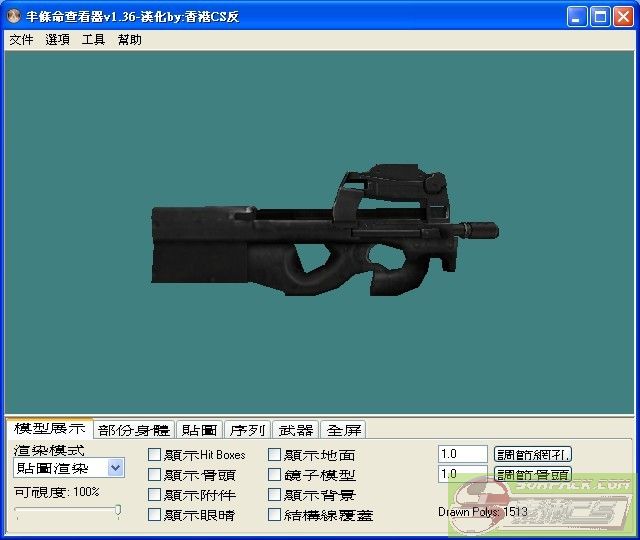Toggle 結構線覆蓋 checkbox
The image size is (640, 540).
tap(275, 515)
